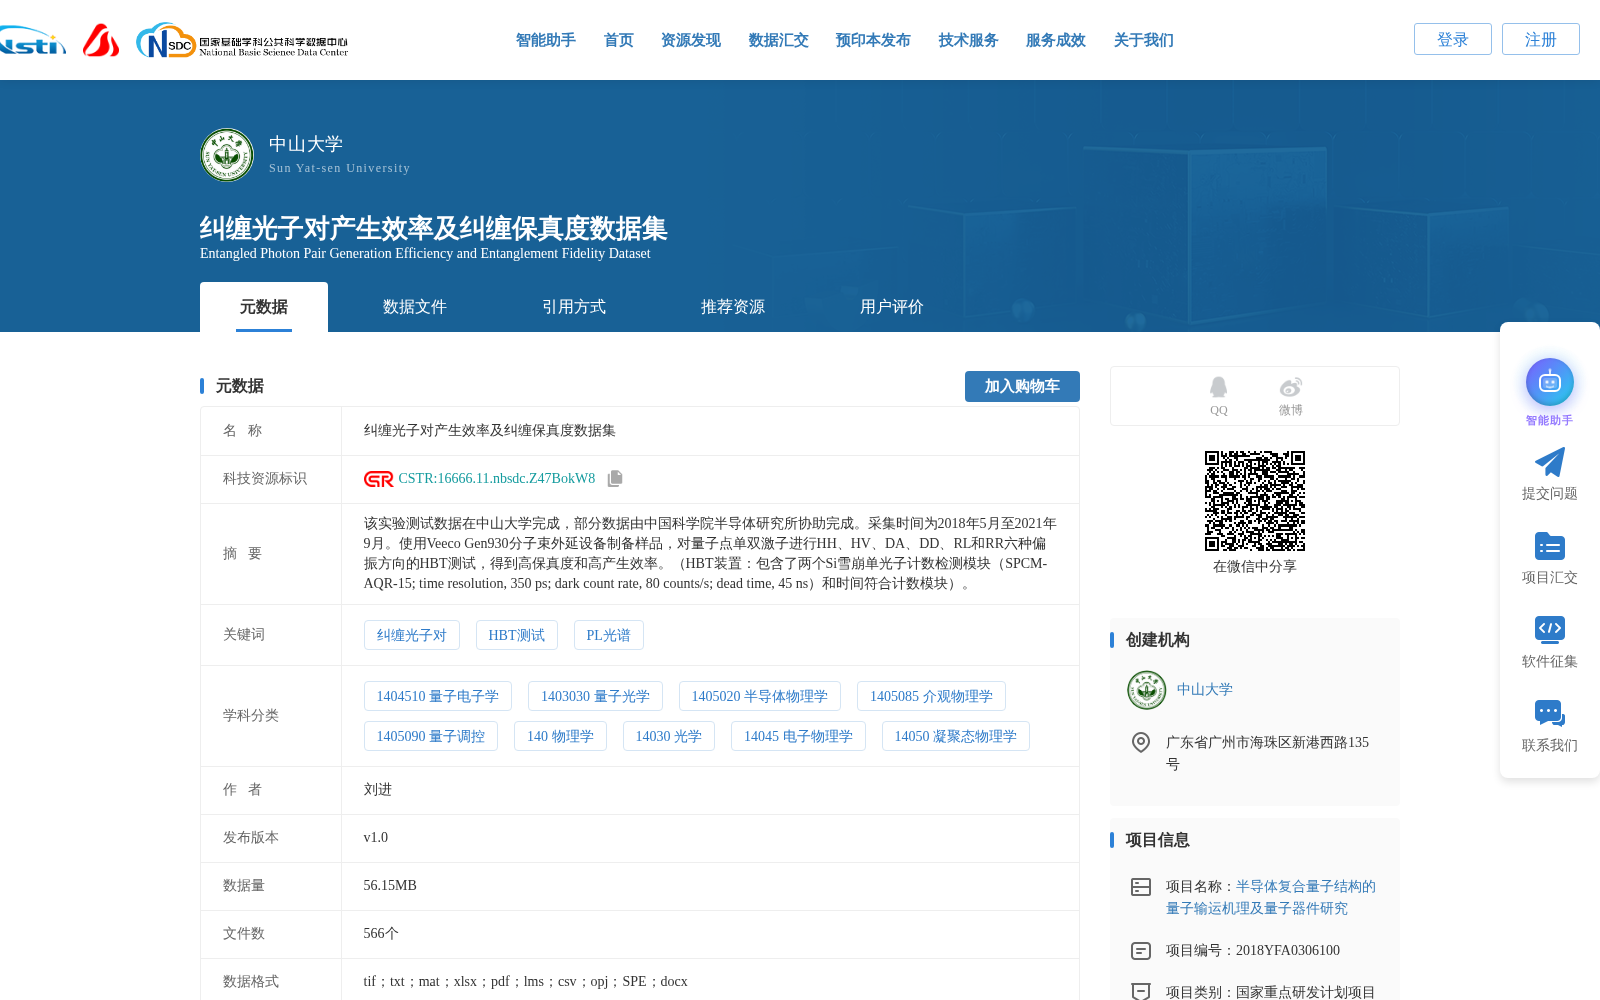Switch to the 引用方式 tab
Image resolution: width=1600 pixels, height=1000 pixels.
point(573,307)
